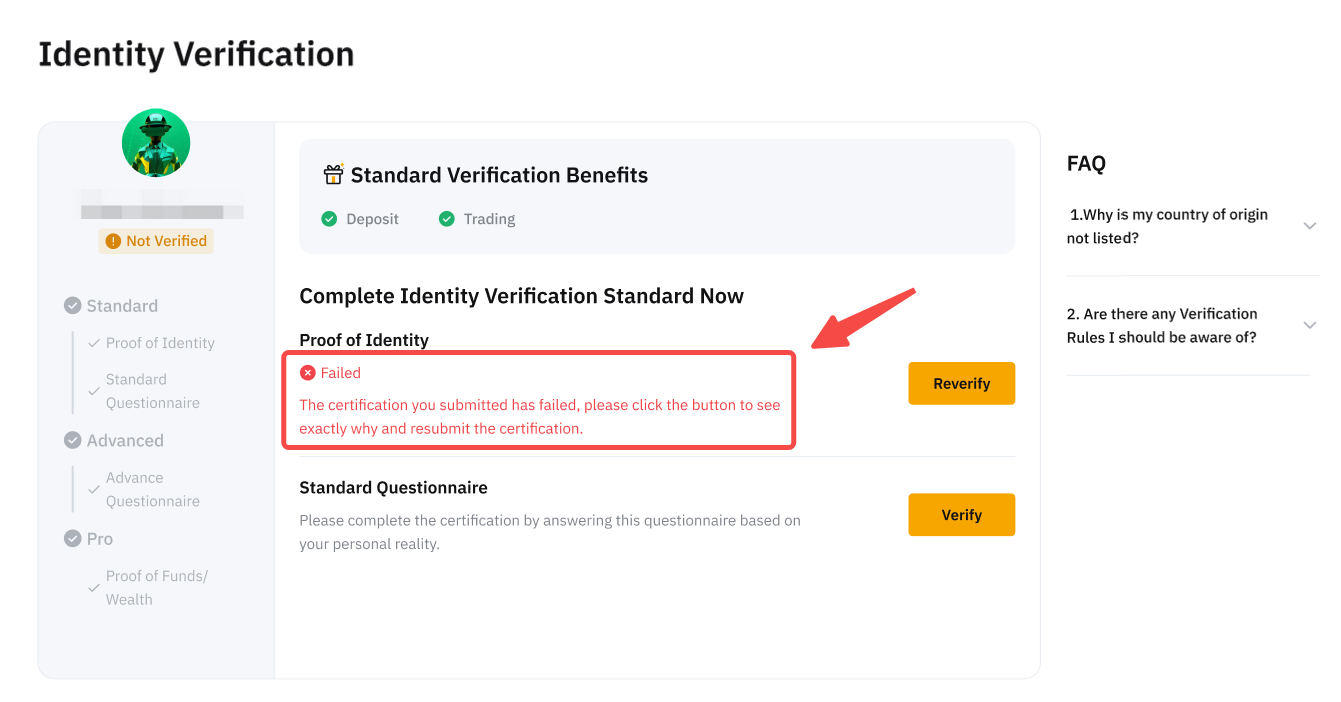Open the Proof of Identity sidebar step
The width and height of the screenshot is (1341, 702).
coord(160,343)
